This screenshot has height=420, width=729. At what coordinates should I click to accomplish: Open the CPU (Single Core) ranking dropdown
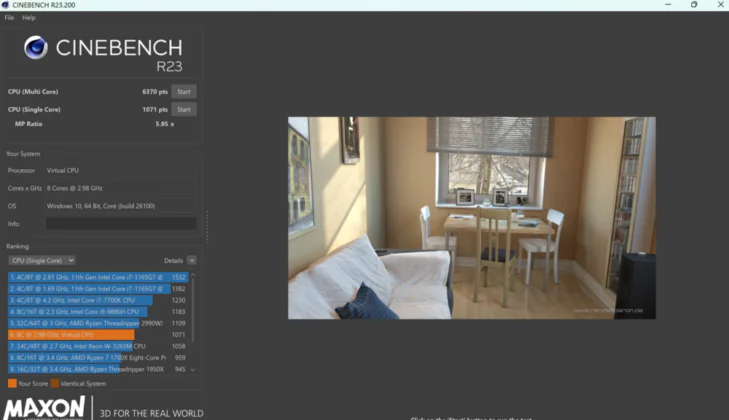point(42,260)
